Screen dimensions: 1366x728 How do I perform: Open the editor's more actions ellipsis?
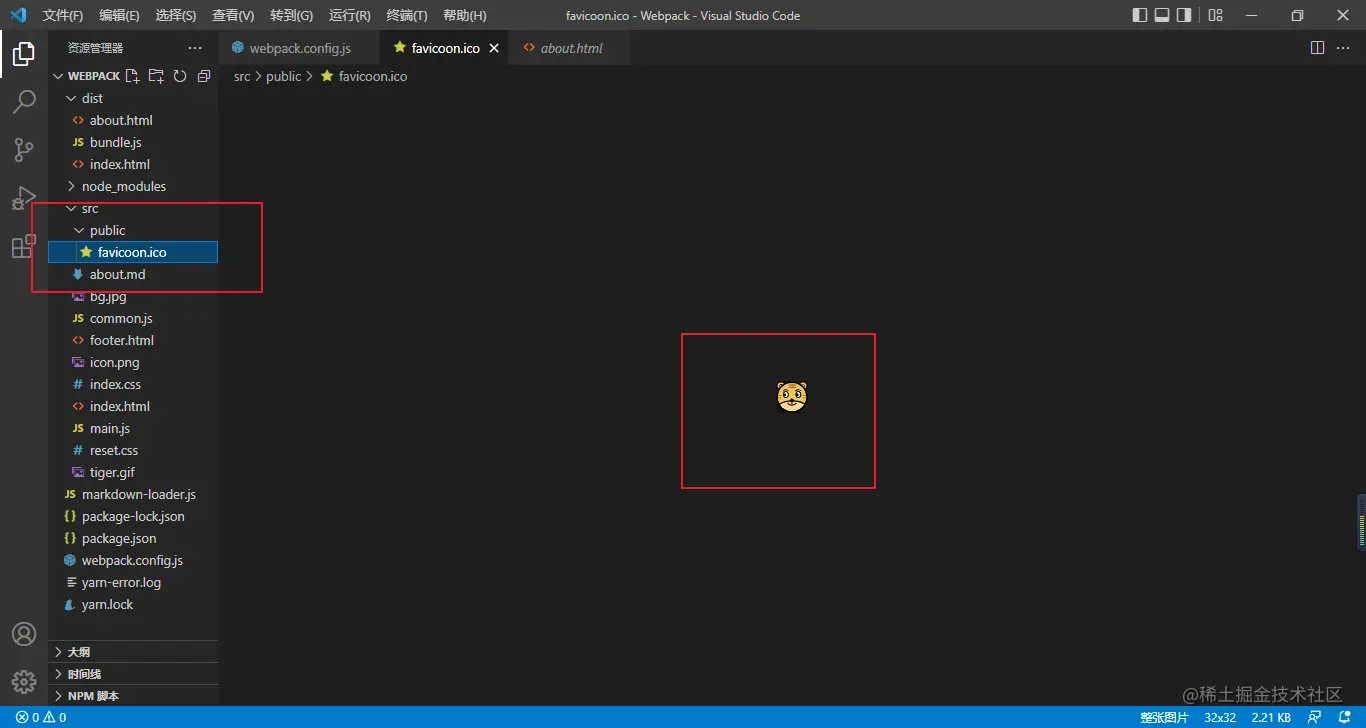pyautogui.click(x=1343, y=48)
